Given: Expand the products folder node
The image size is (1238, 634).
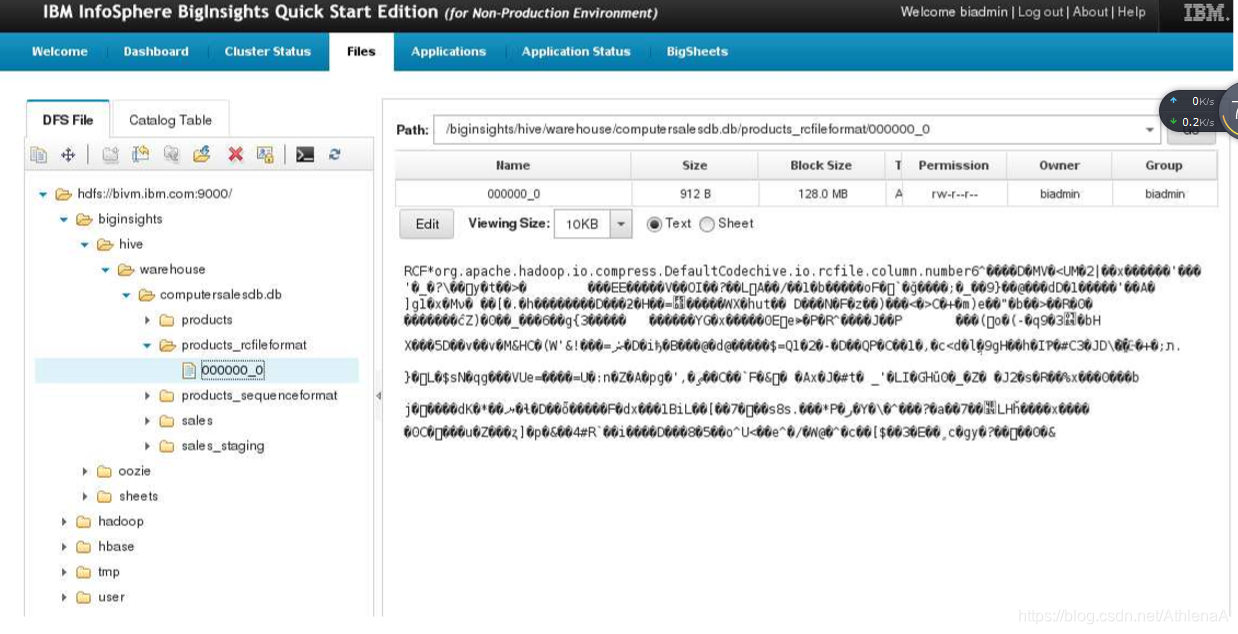Looking at the screenshot, I should click(x=147, y=320).
